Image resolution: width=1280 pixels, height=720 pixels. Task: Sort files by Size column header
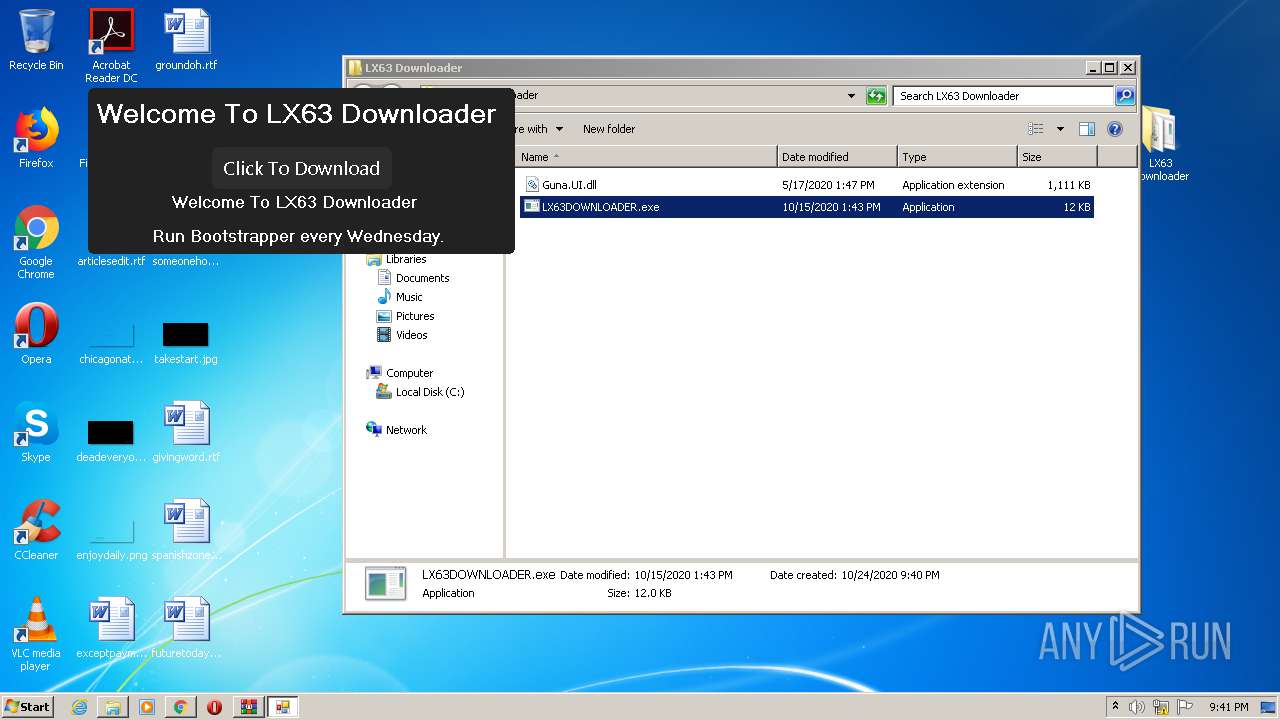coord(1057,157)
